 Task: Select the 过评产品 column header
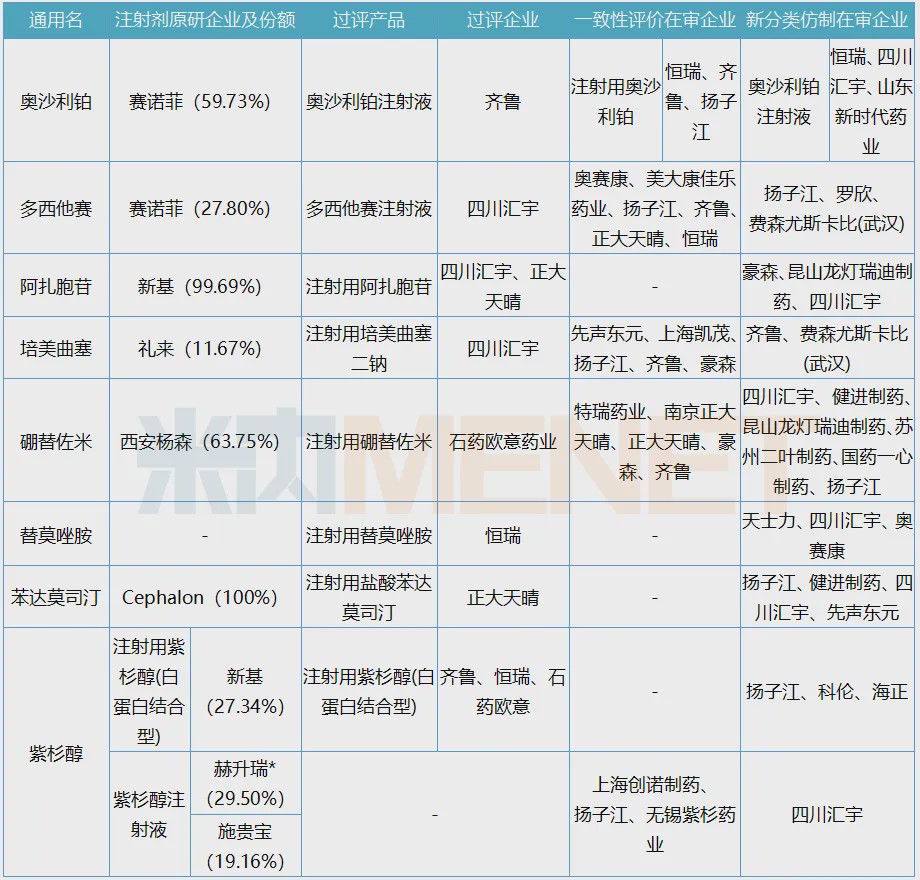click(369, 20)
